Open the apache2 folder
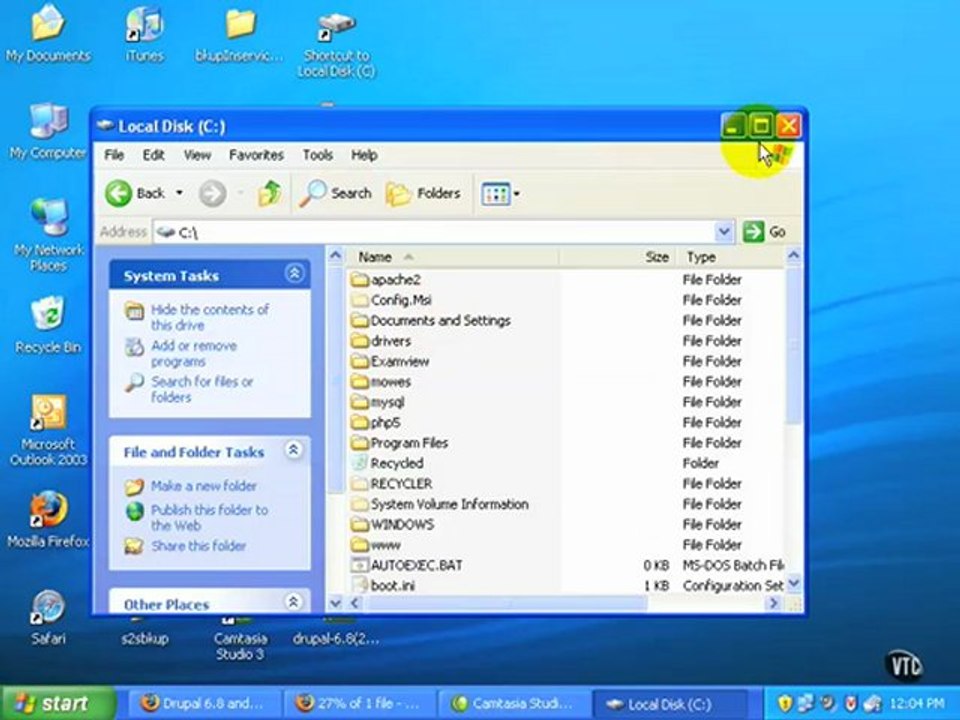 click(x=386, y=280)
